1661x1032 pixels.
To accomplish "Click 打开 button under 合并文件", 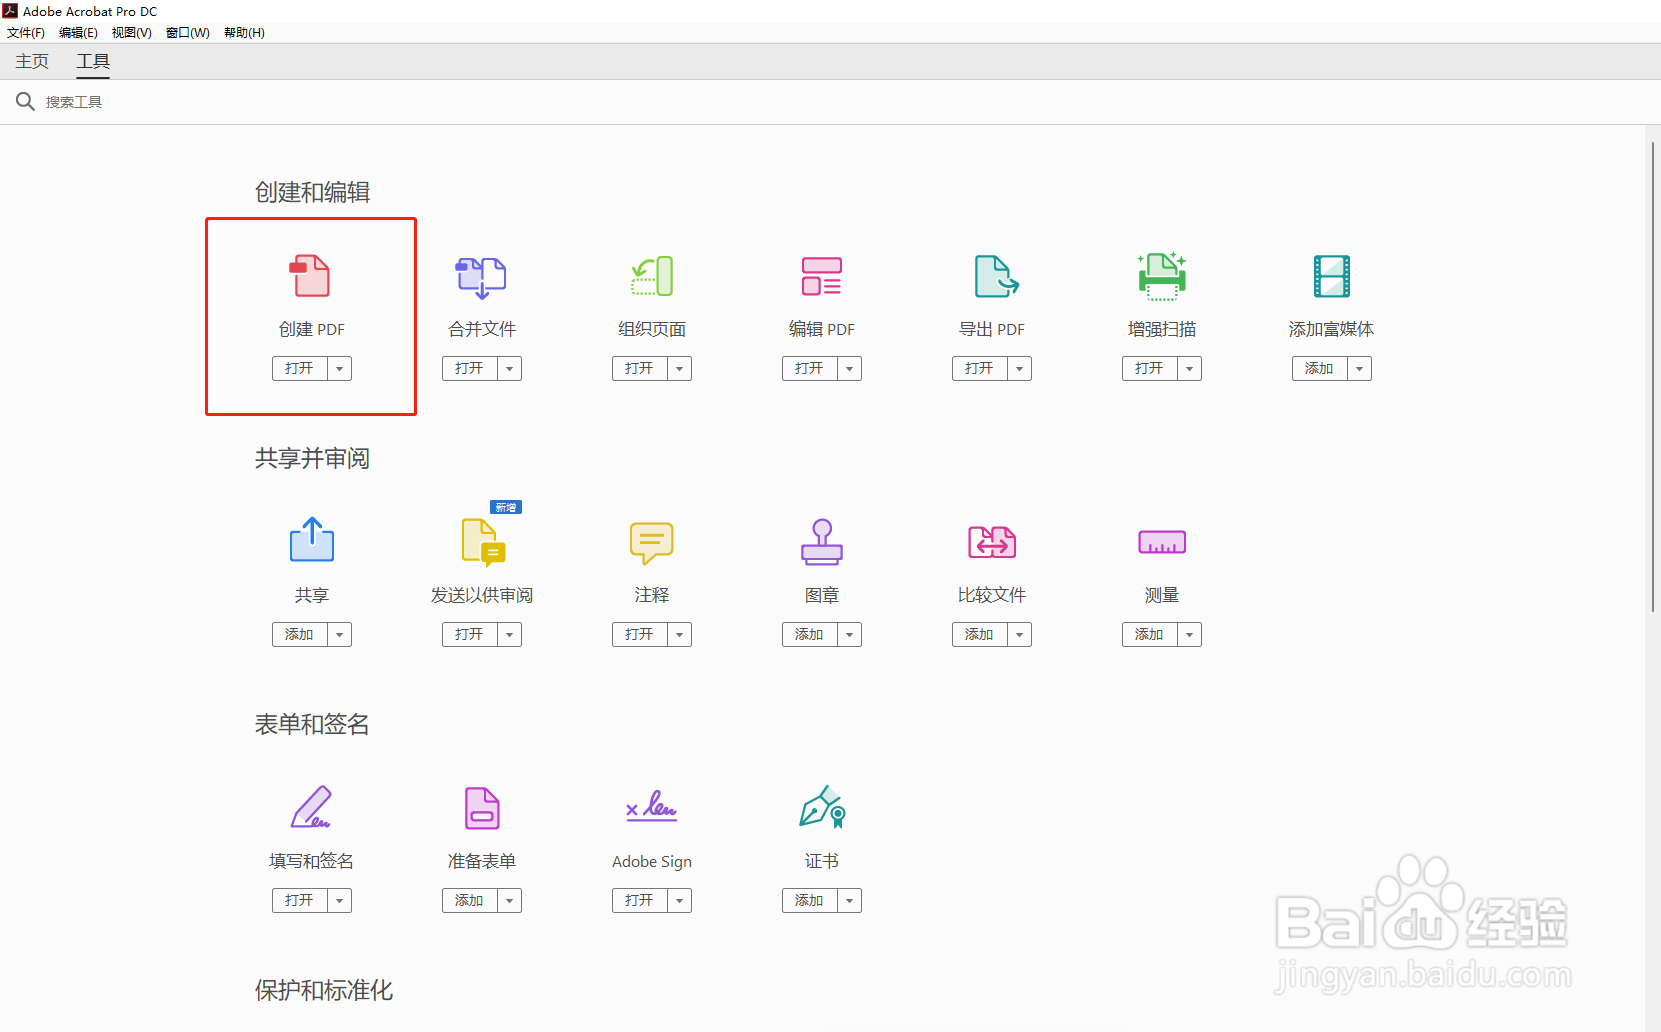I will tap(470, 369).
